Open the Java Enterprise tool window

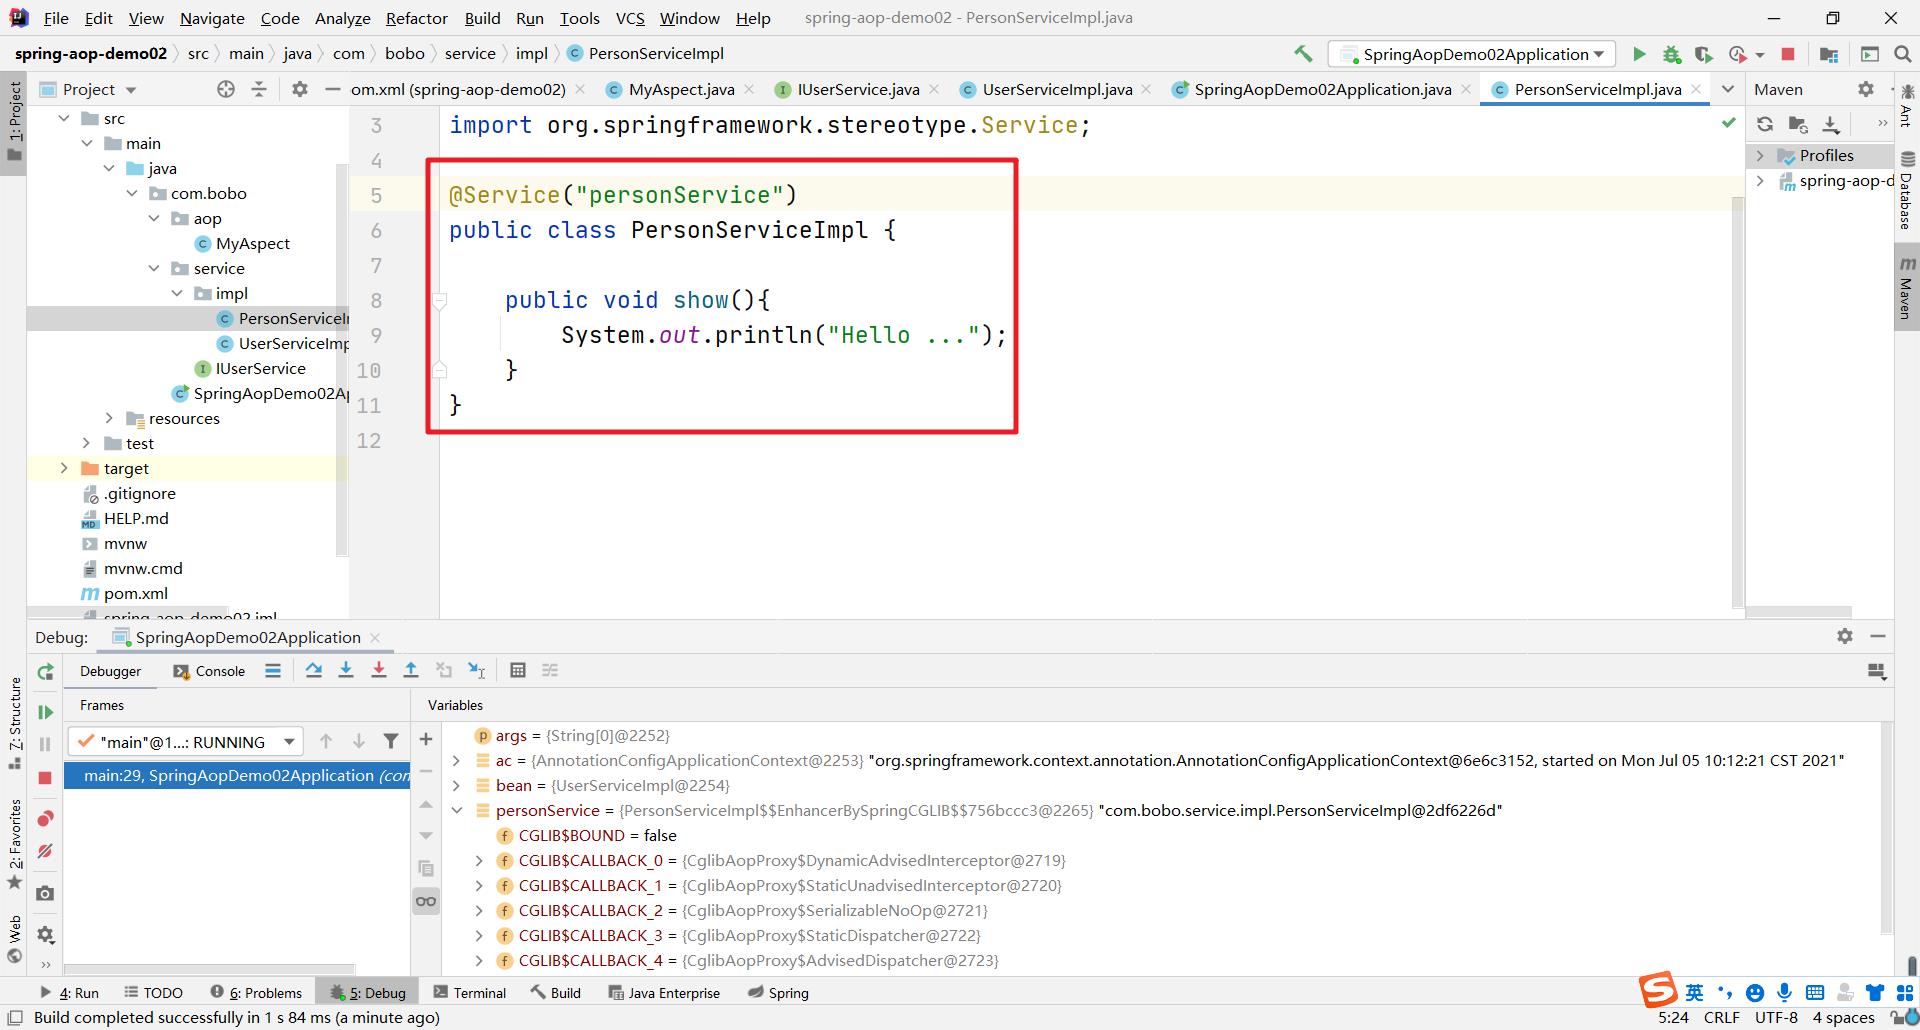pyautogui.click(x=664, y=992)
